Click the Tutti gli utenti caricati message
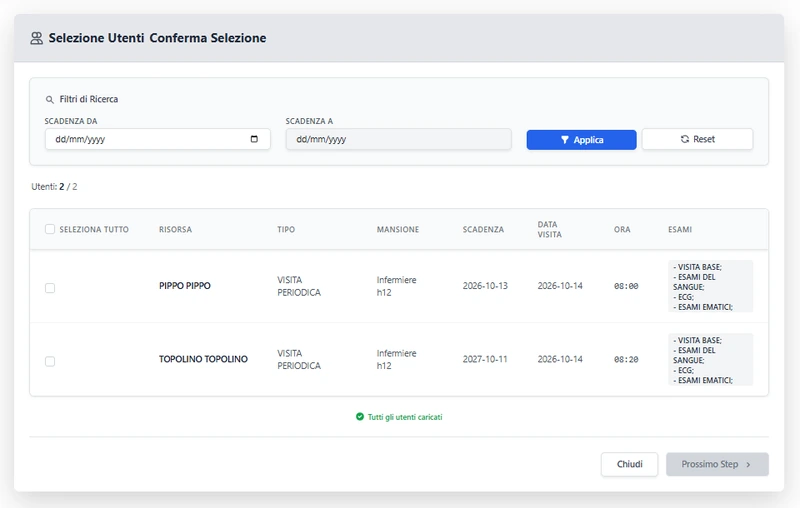This screenshot has width=800, height=508. tap(405, 417)
